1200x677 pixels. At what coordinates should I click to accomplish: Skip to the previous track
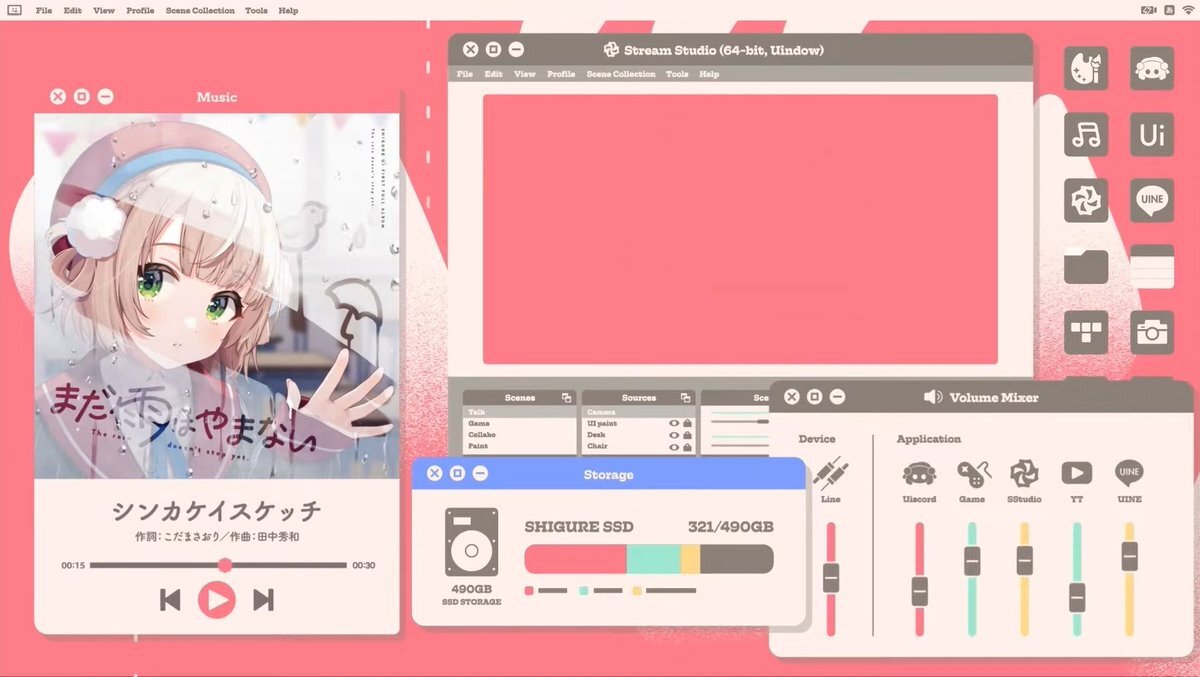pyautogui.click(x=170, y=599)
